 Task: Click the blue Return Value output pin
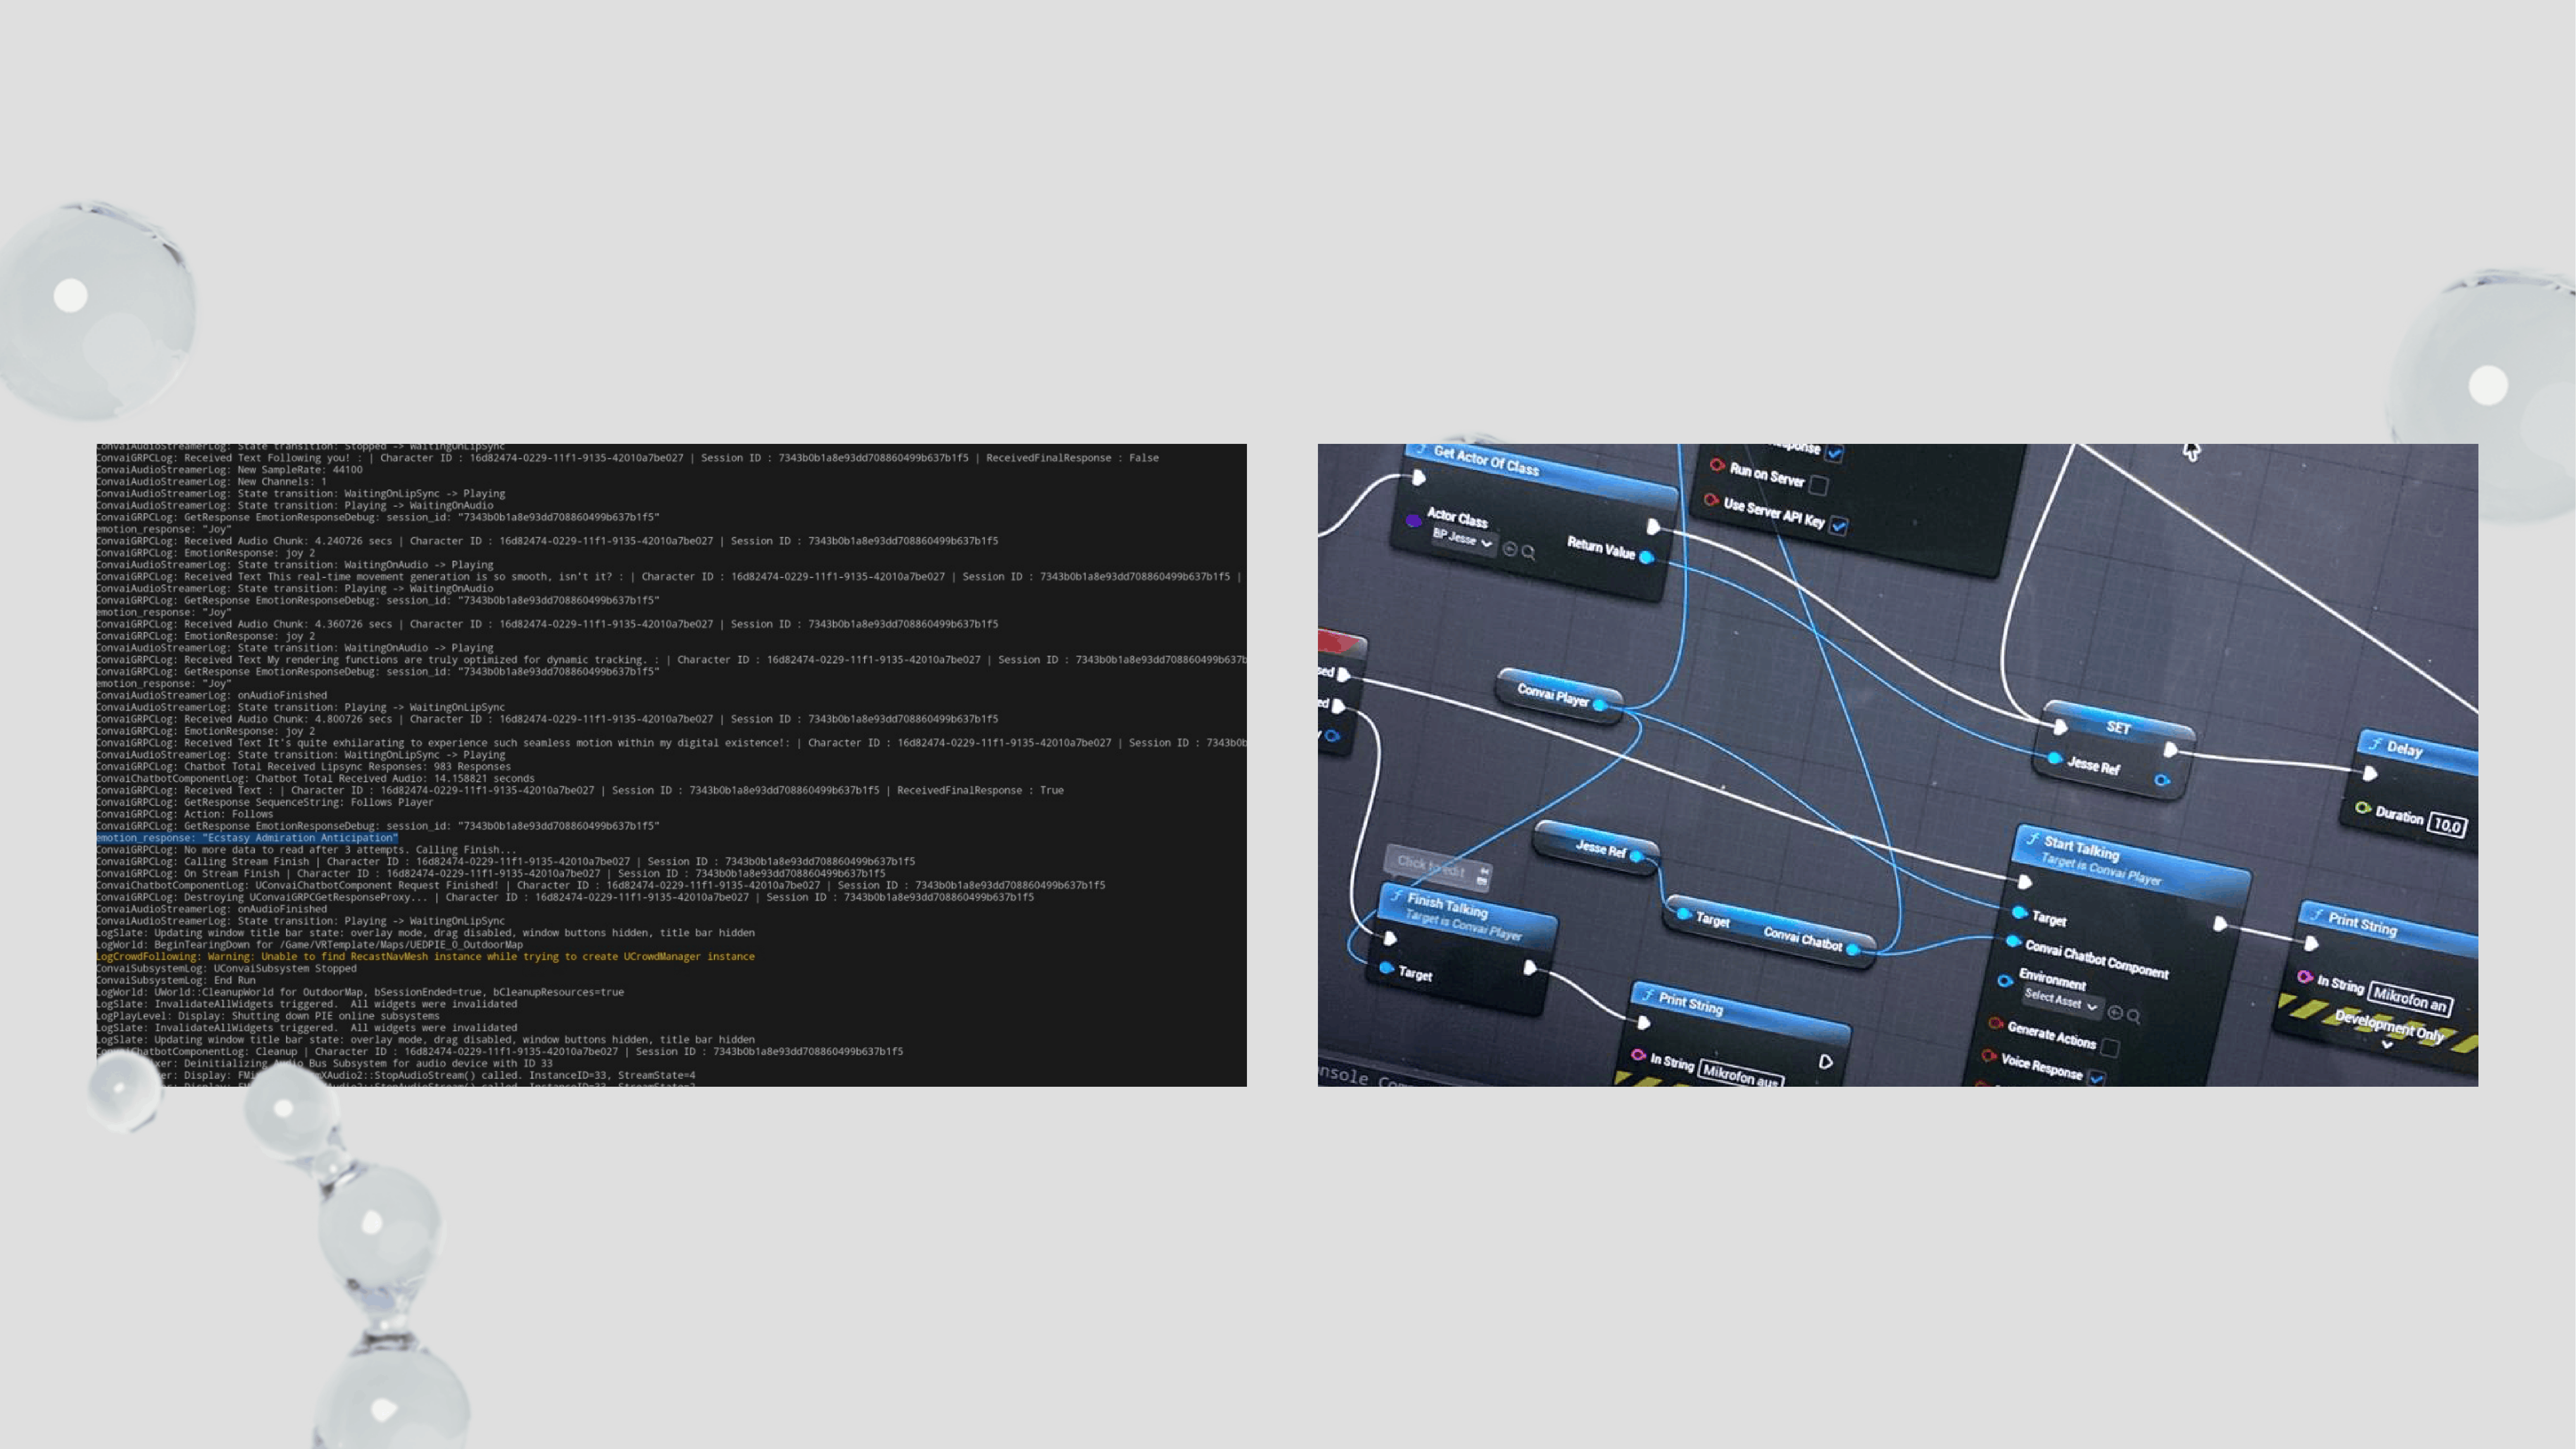tap(1647, 557)
